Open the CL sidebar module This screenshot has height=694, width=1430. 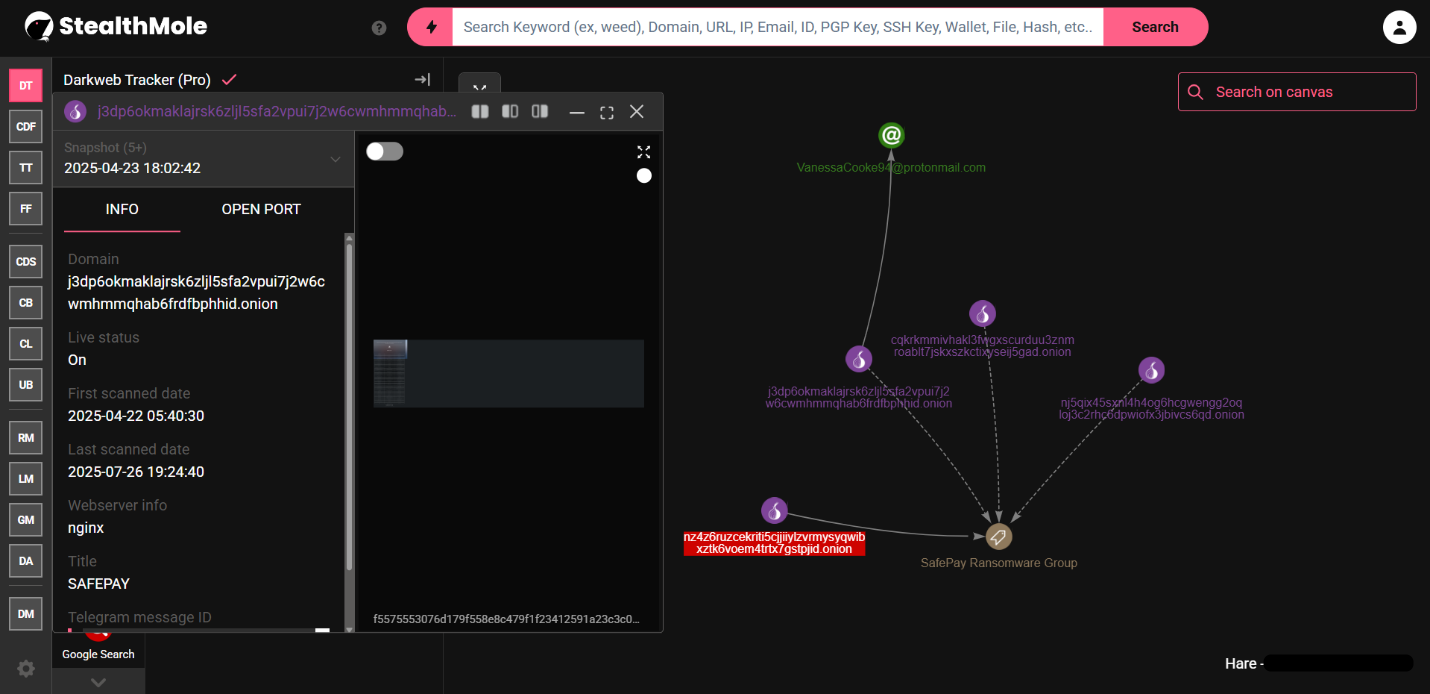[26, 344]
